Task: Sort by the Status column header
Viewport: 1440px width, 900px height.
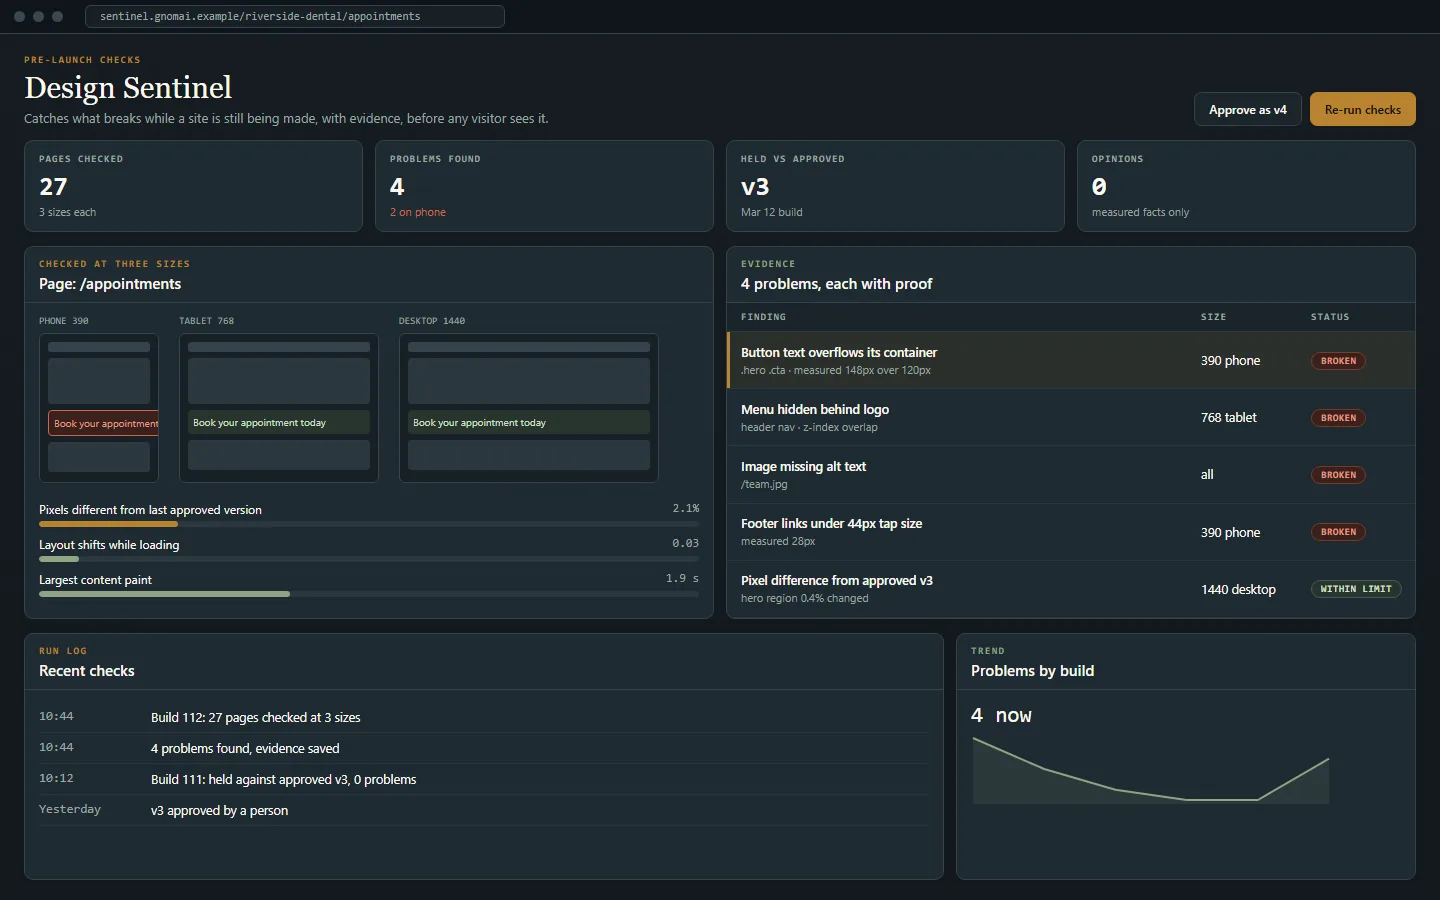Action: (x=1330, y=317)
